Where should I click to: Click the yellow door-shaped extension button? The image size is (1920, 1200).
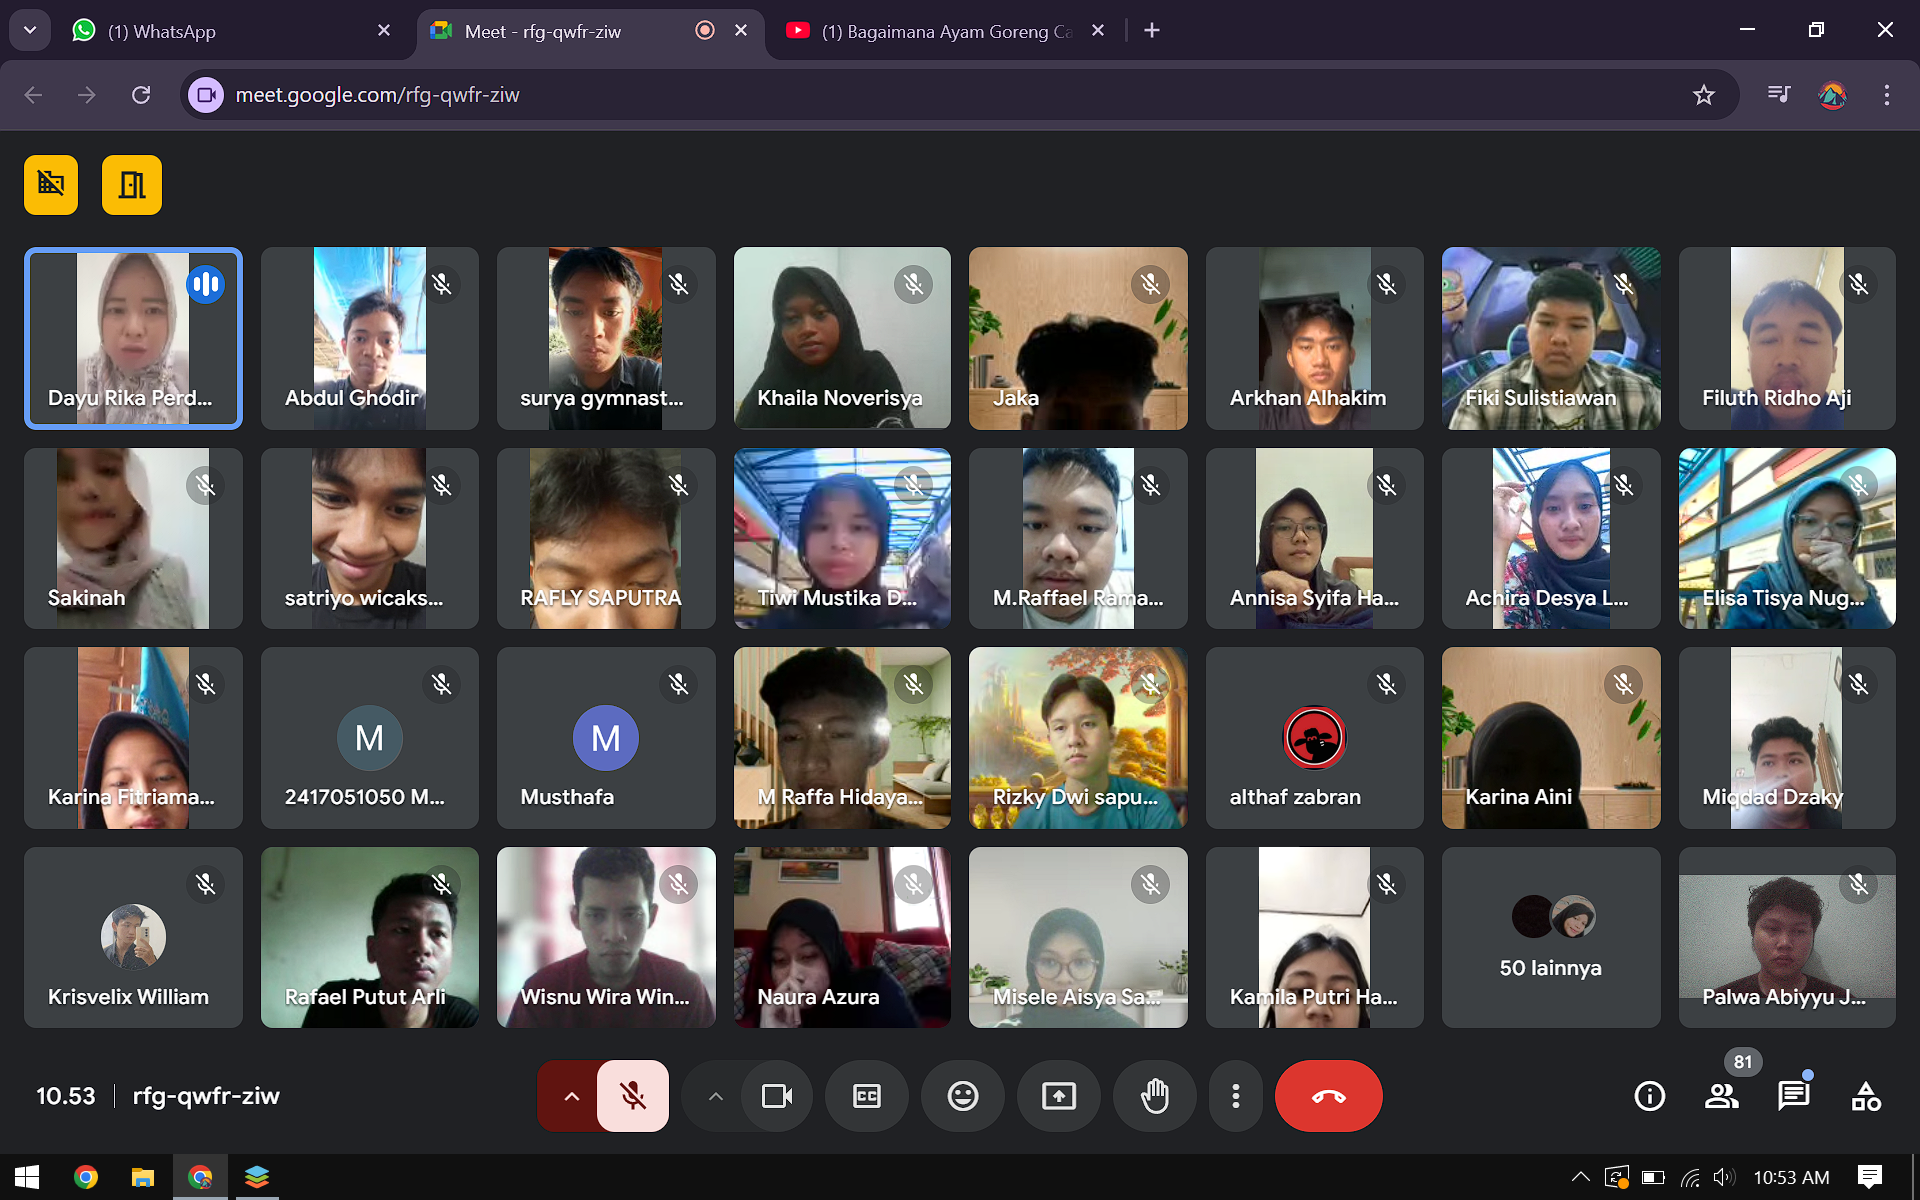coord(132,185)
